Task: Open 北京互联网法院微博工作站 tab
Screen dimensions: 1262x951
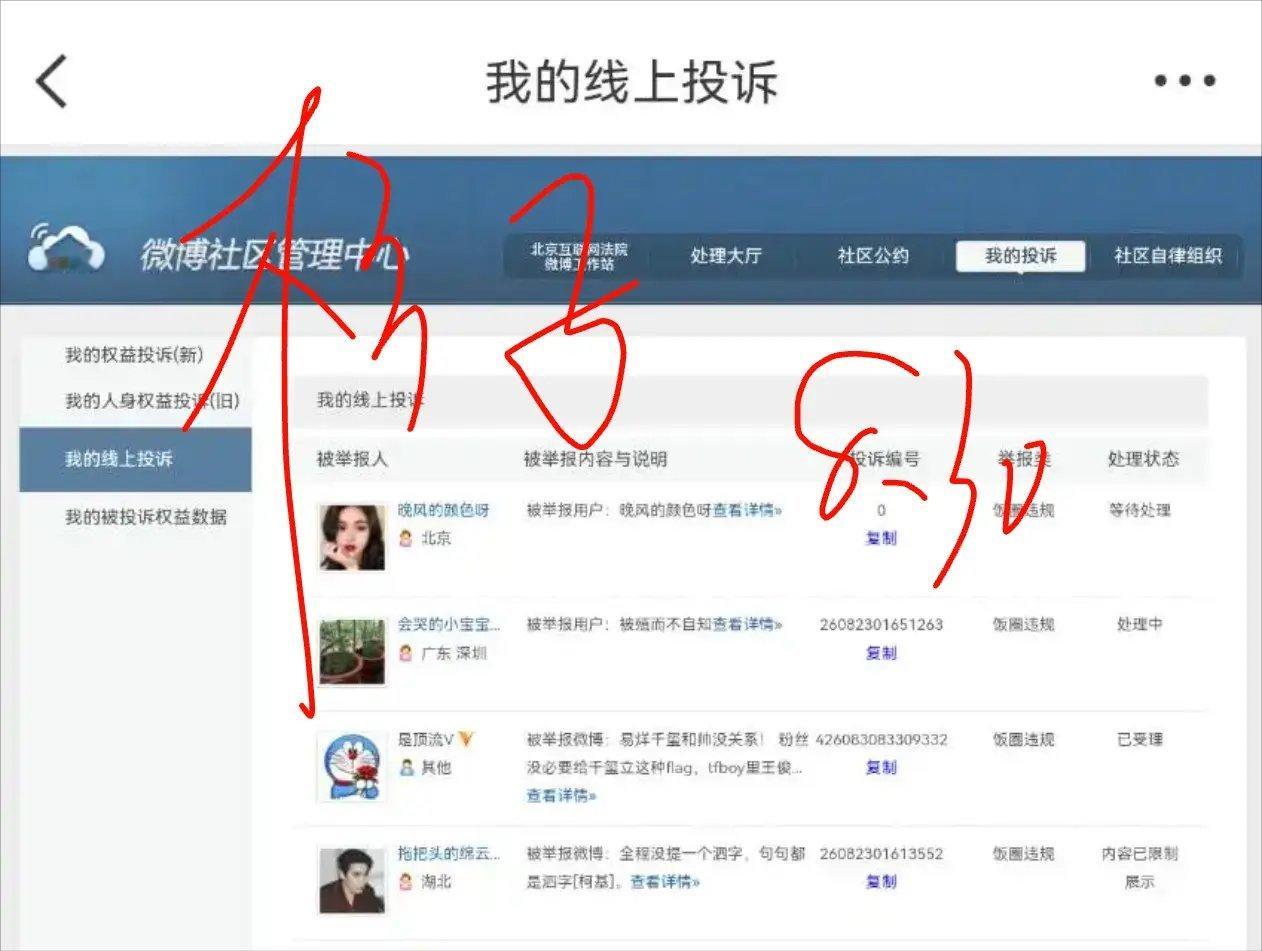Action: pyautogui.click(x=579, y=256)
